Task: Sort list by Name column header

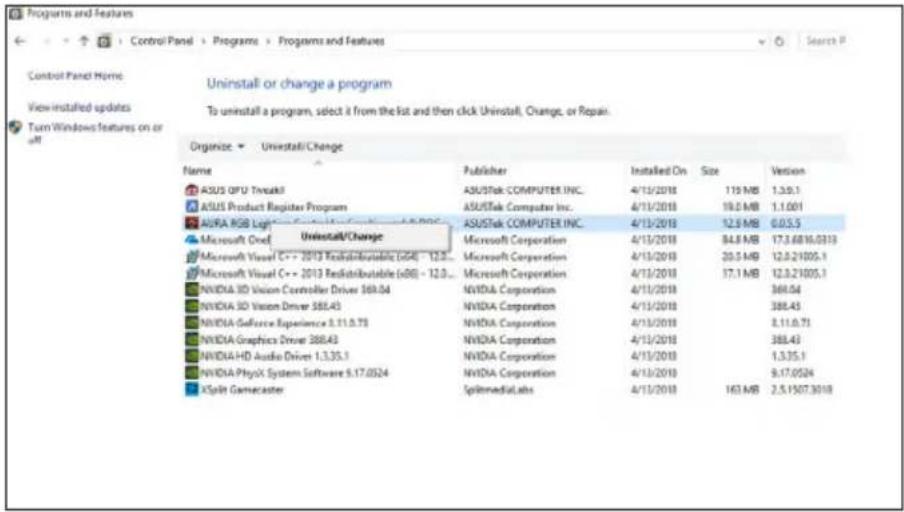Action: coord(197,171)
